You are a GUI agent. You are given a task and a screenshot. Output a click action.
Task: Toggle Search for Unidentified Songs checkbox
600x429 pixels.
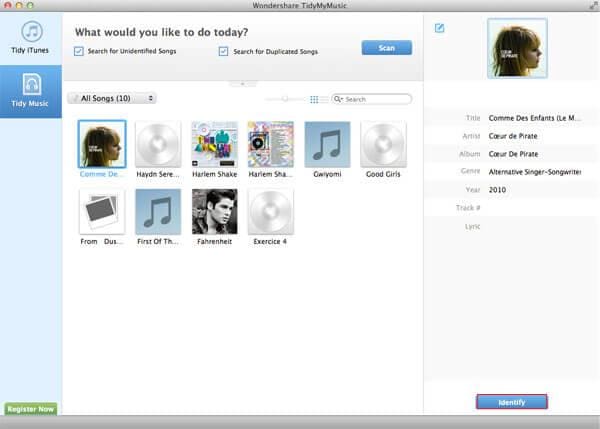pos(79,51)
